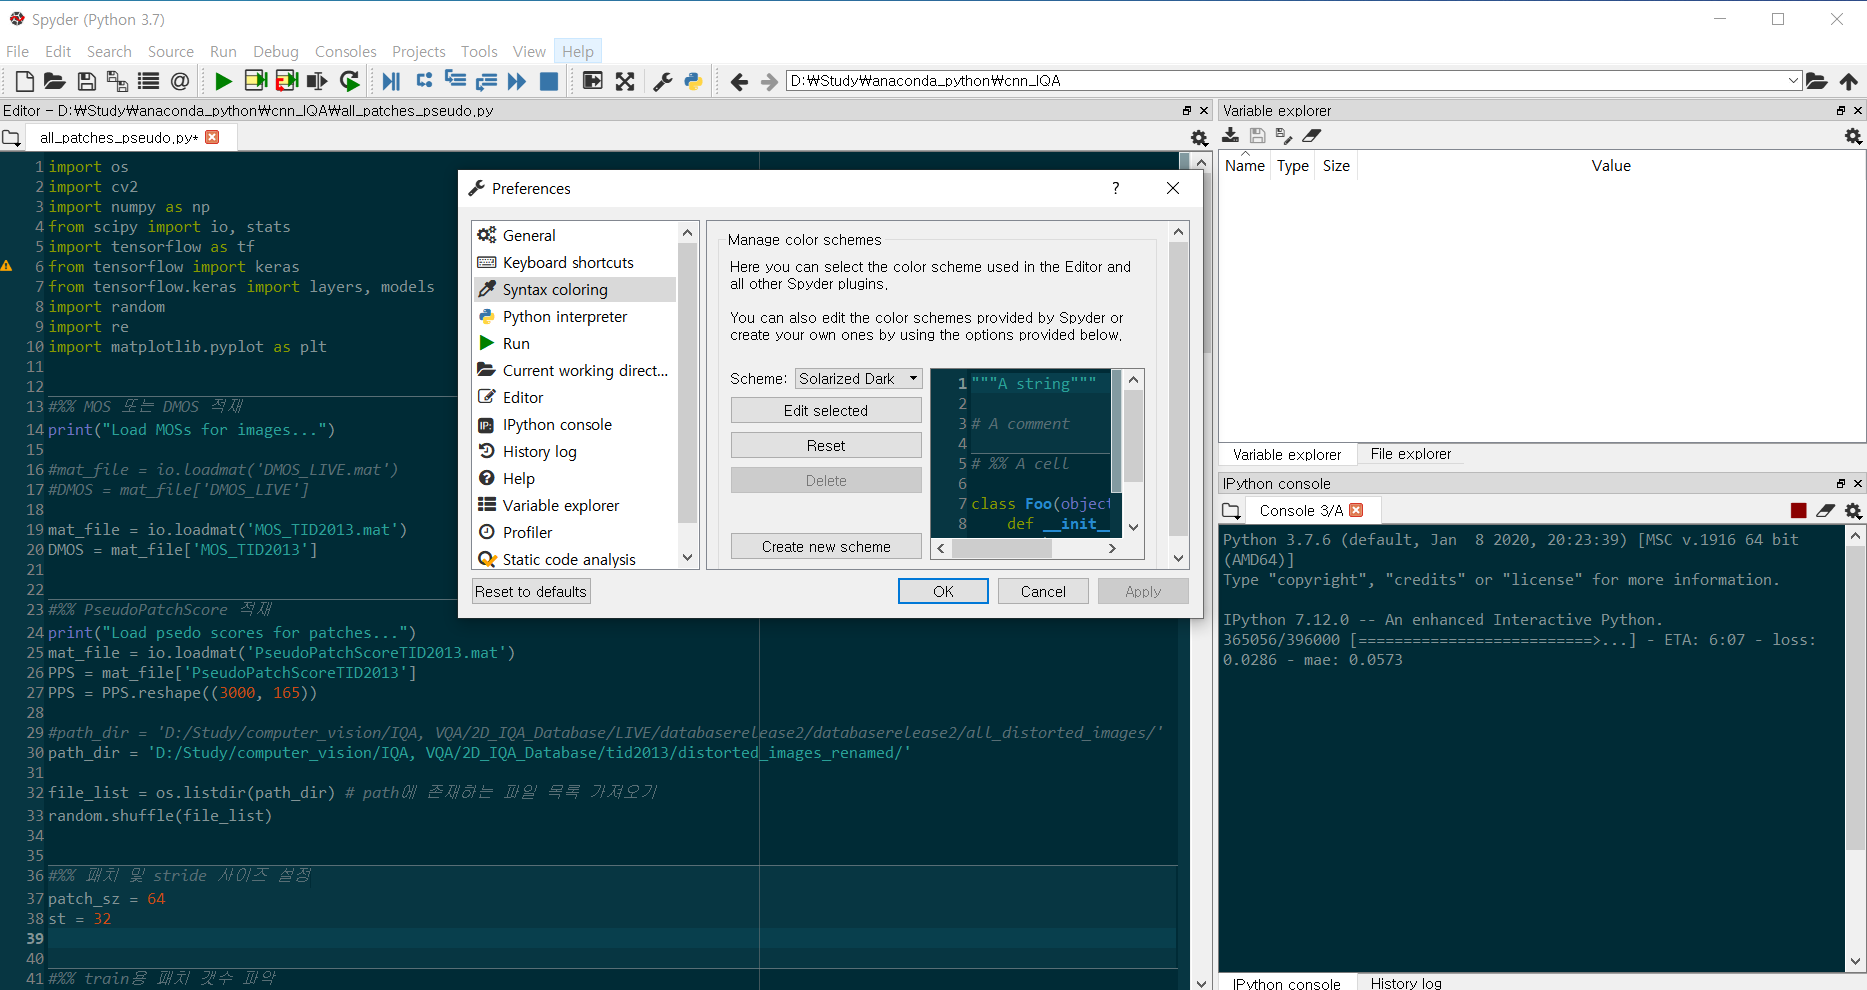Select IPython console in Preferences list
The width and height of the screenshot is (1867, 990).
point(575,424)
